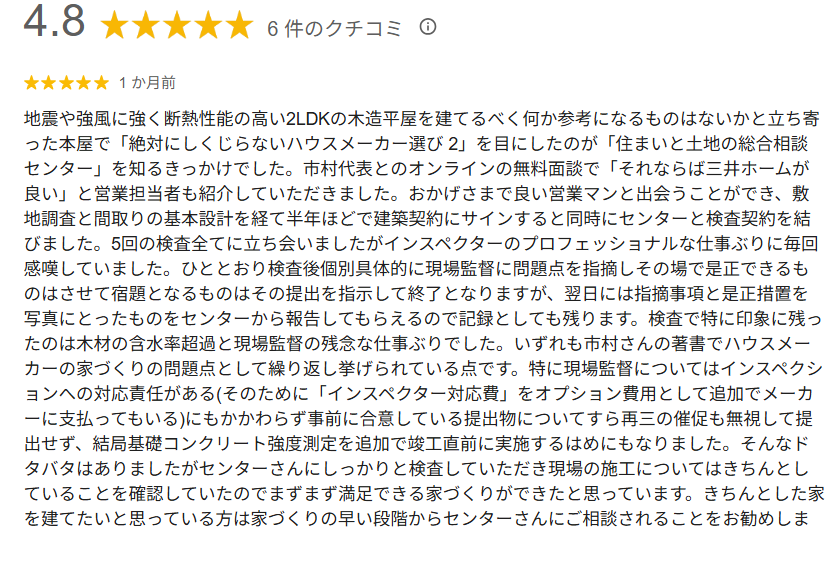The height and width of the screenshot is (572, 839).
Task: Click the first large rating star
Action: coord(116,26)
